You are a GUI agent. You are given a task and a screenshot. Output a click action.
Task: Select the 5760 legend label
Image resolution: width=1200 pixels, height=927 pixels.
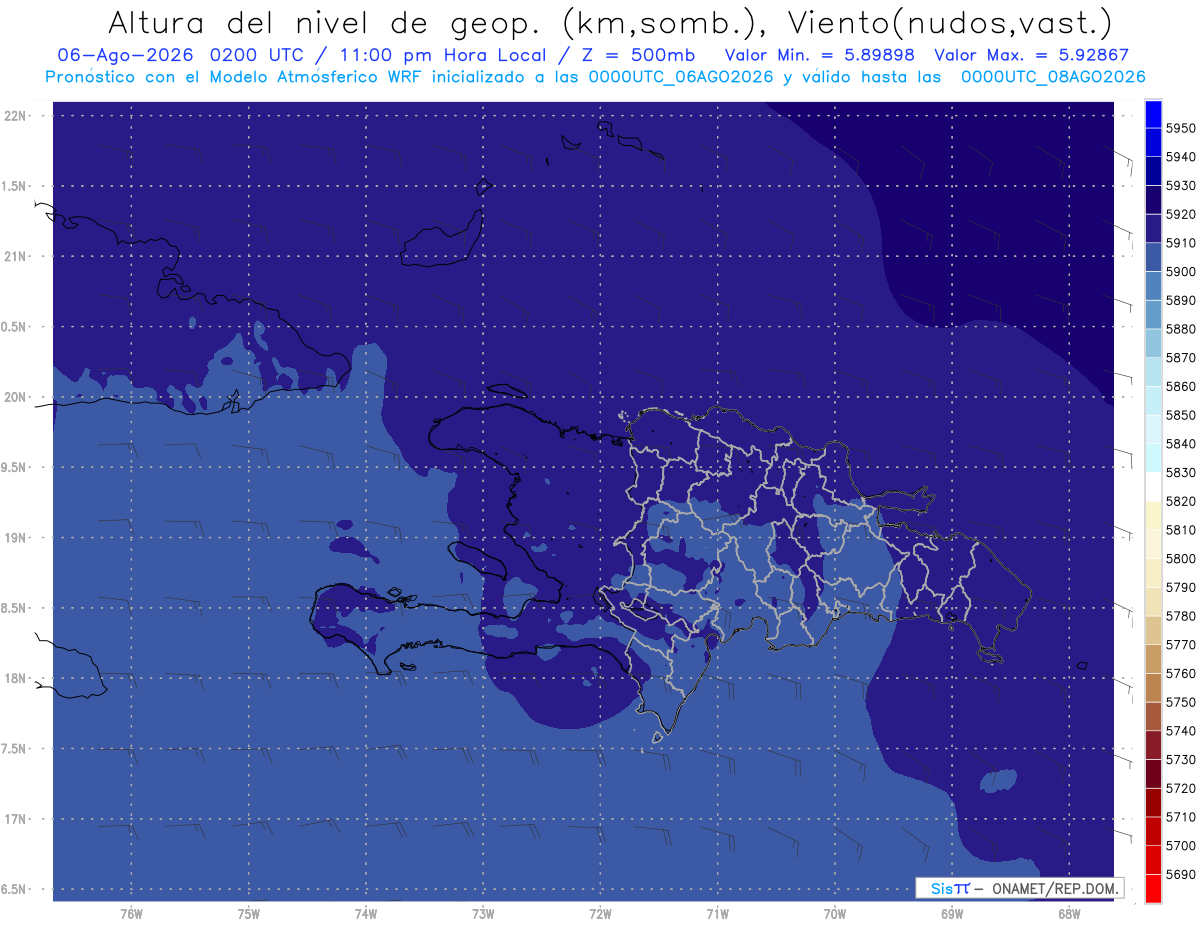(x=1180, y=673)
